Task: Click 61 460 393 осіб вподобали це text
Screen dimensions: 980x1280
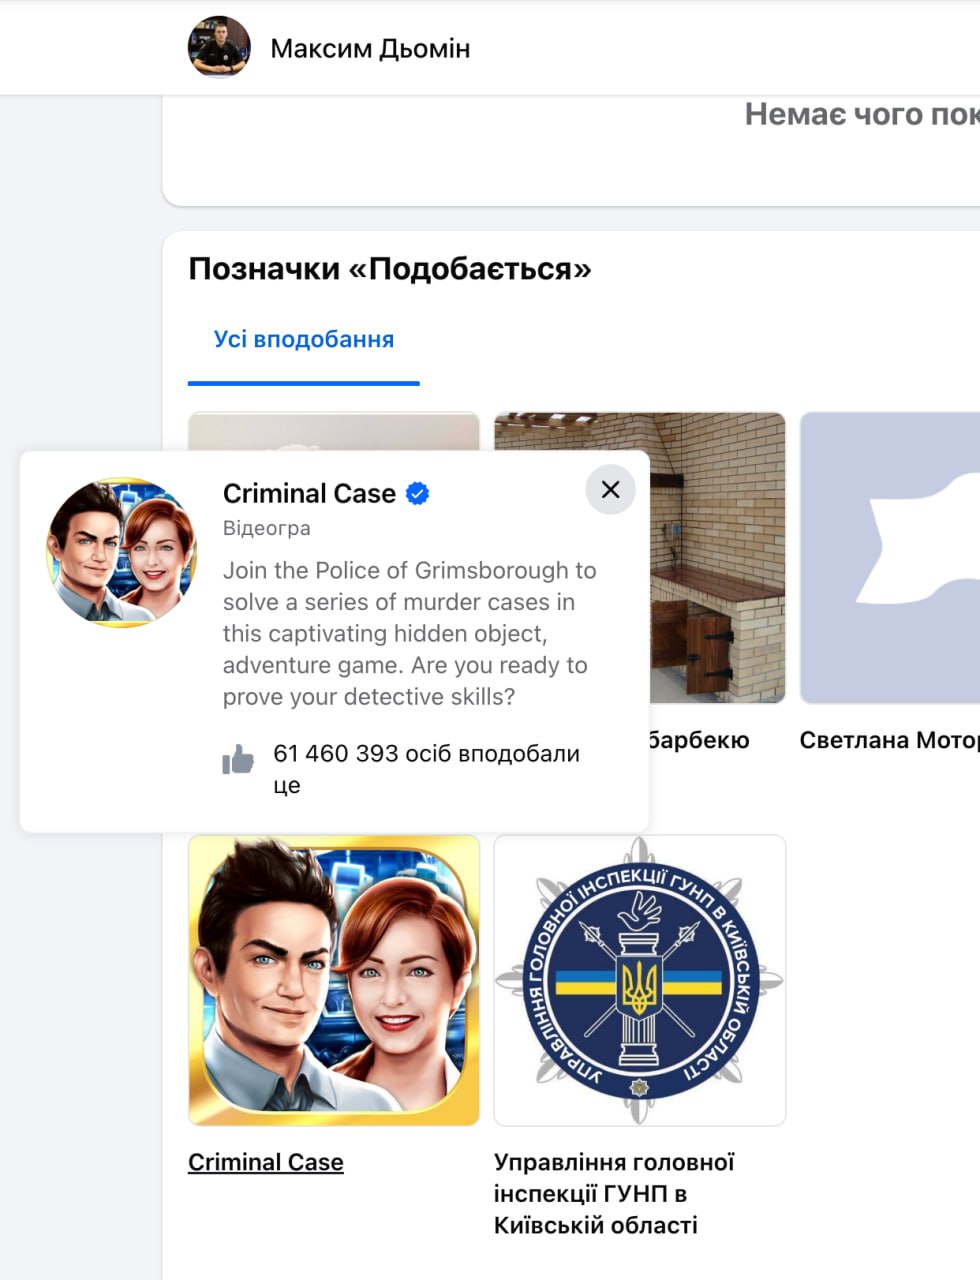Action: point(426,769)
